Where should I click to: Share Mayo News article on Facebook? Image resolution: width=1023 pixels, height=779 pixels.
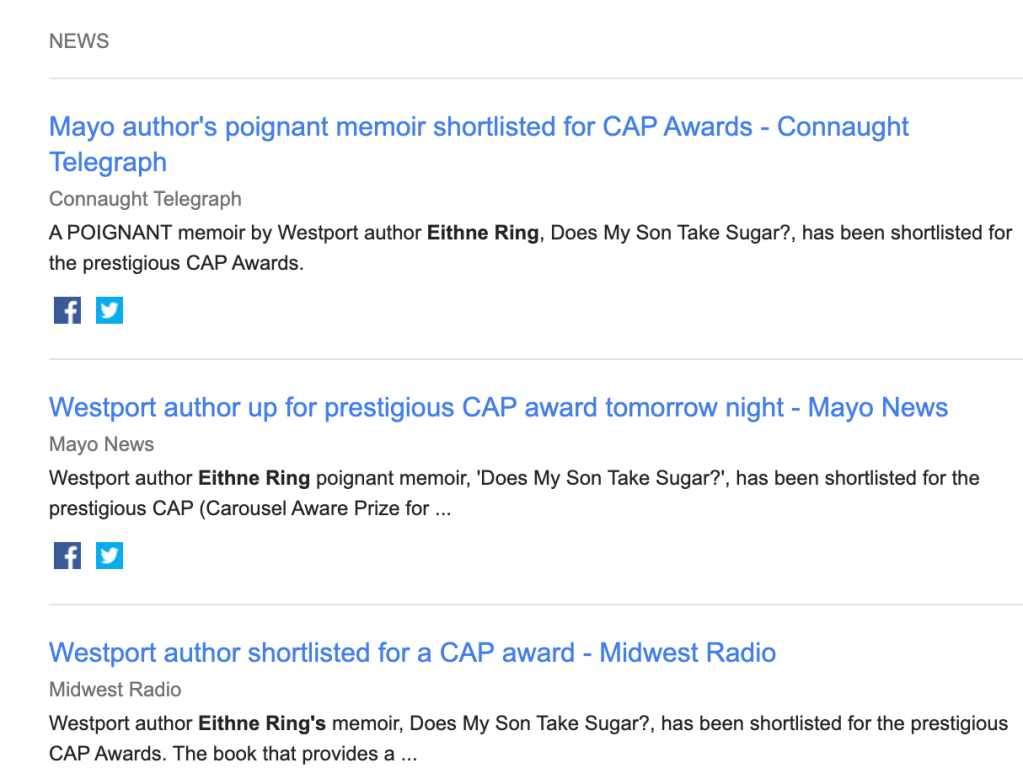[x=67, y=555]
